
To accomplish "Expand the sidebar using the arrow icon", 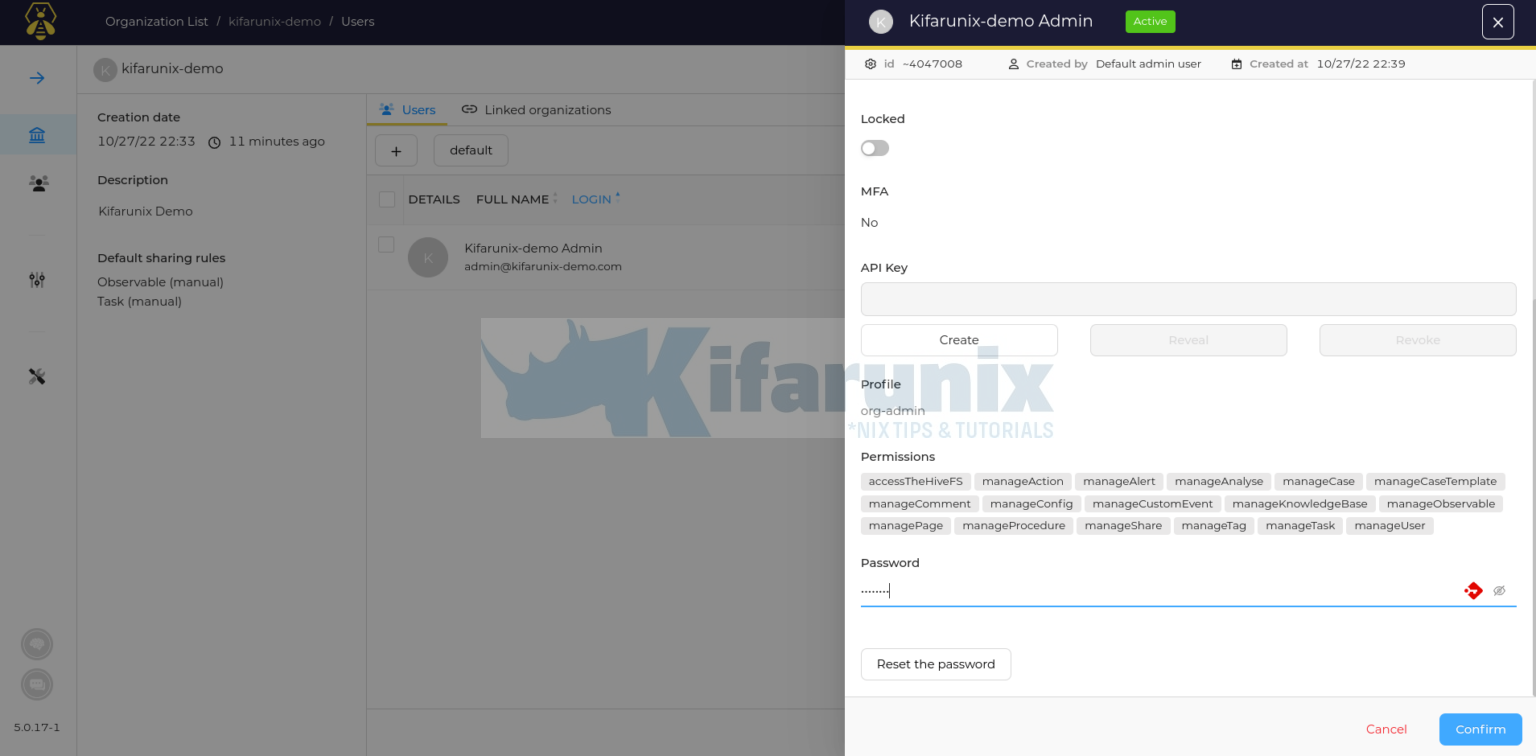I will click(x=37, y=77).
